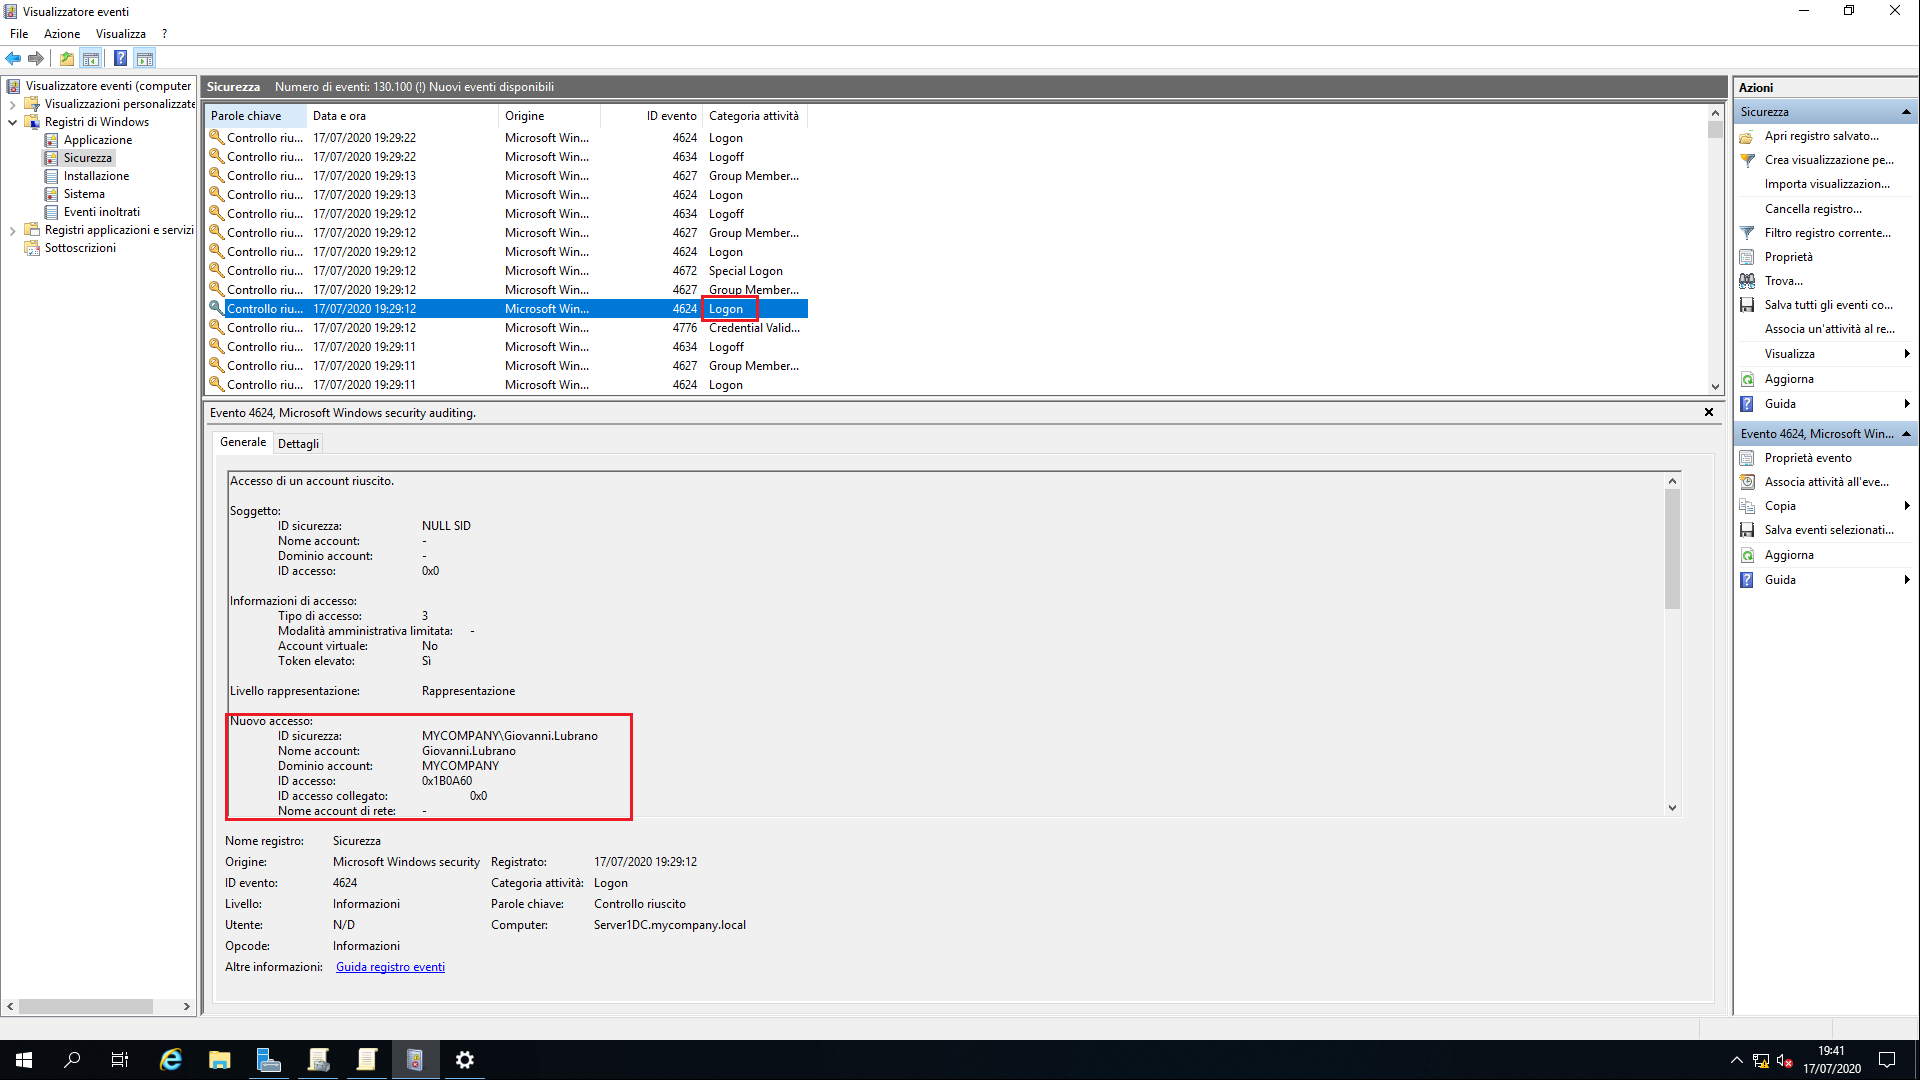Click the Salva tutti gli eventi disk icon
This screenshot has height=1080, width=1920.
tap(1747, 305)
